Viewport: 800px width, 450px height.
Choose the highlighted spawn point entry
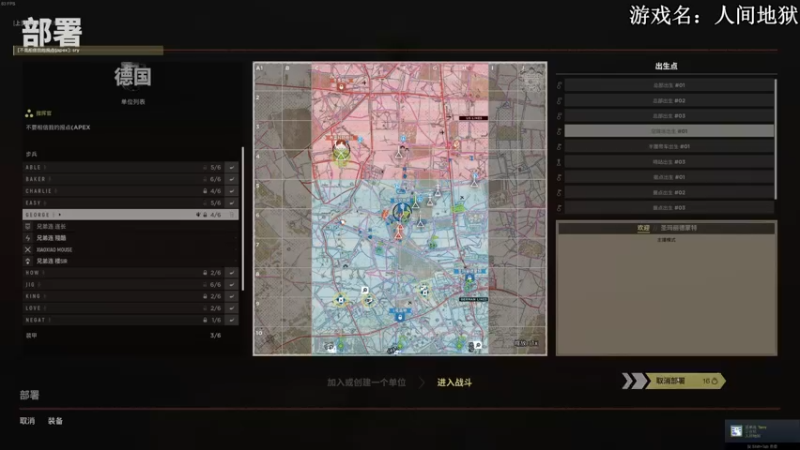tap(669, 131)
